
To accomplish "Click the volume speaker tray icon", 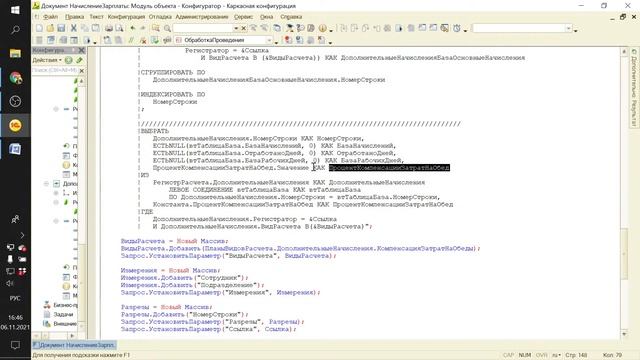I will [10, 283].
